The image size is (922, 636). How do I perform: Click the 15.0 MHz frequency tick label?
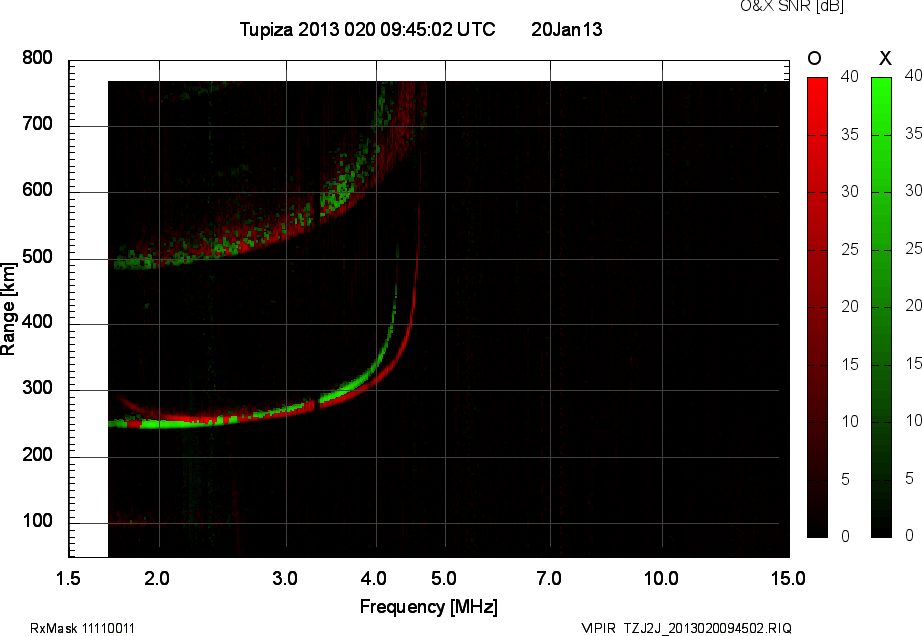pyautogui.click(x=789, y=578)
